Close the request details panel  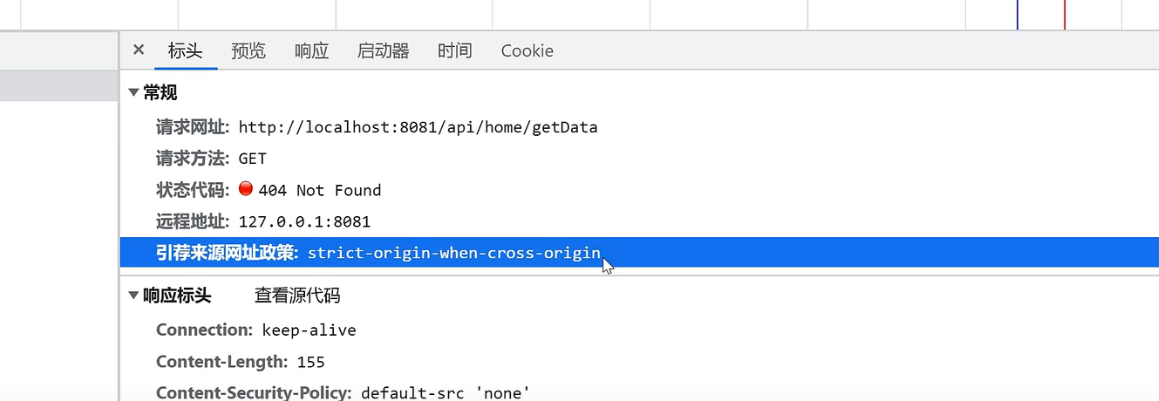[x=138, y=50]
